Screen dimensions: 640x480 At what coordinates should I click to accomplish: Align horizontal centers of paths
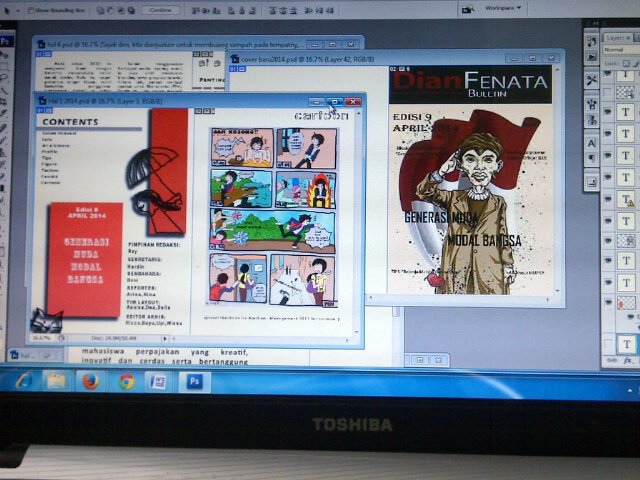[x=242, y=10]
